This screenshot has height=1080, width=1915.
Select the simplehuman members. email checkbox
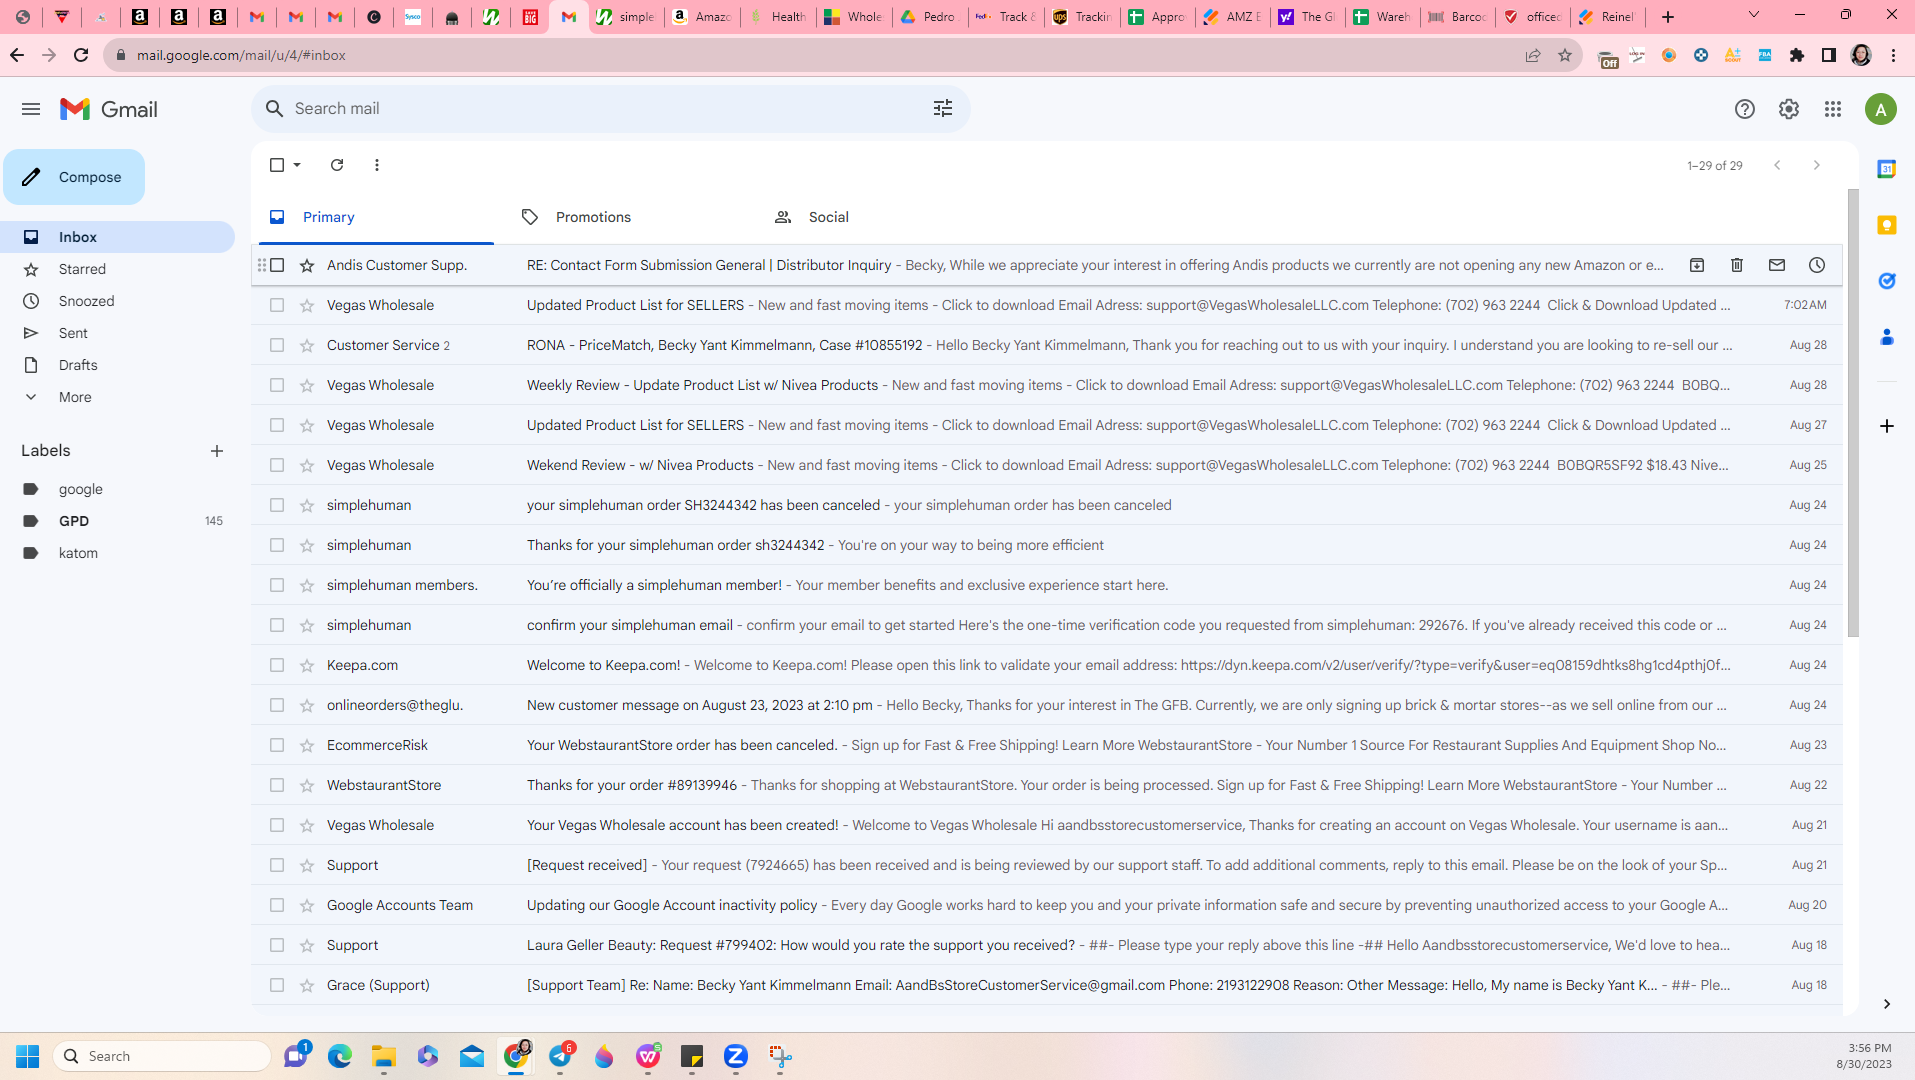(x=277, y=585)
